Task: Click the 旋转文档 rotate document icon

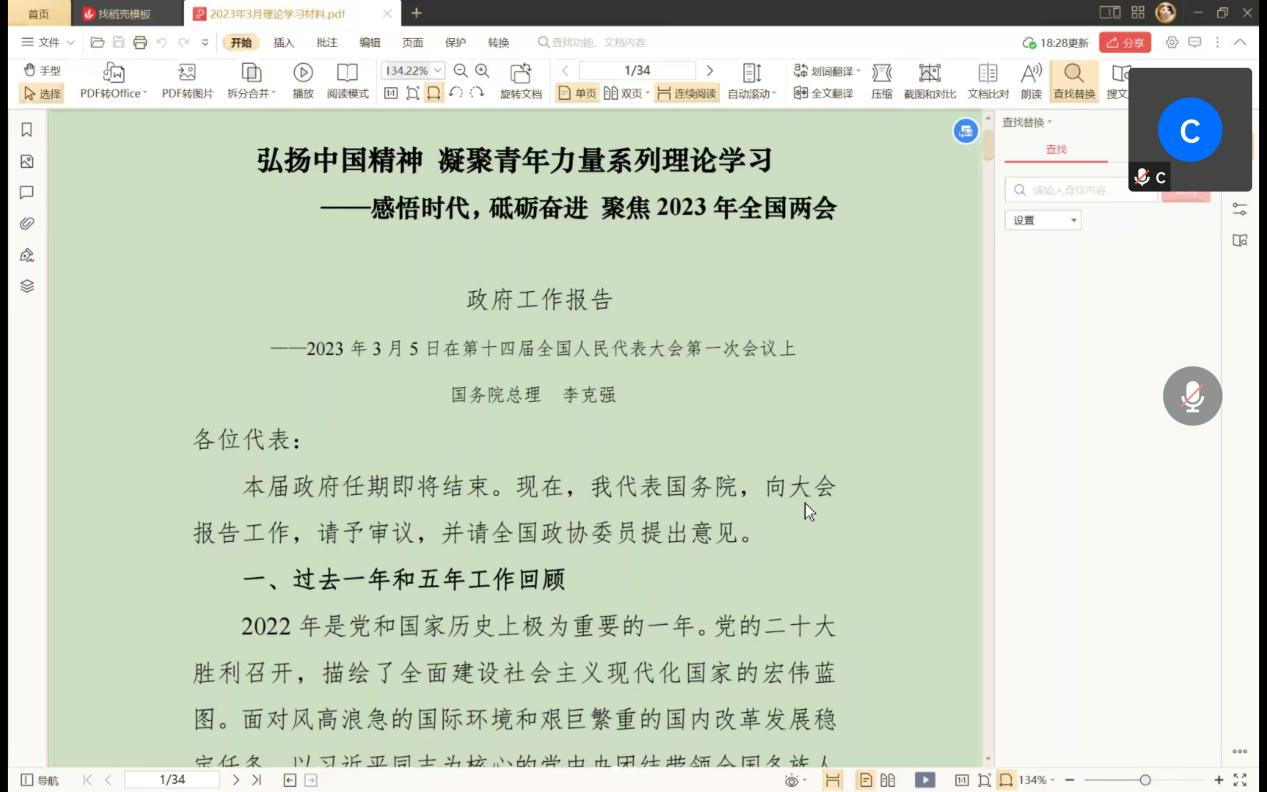Action: point(520,73)
